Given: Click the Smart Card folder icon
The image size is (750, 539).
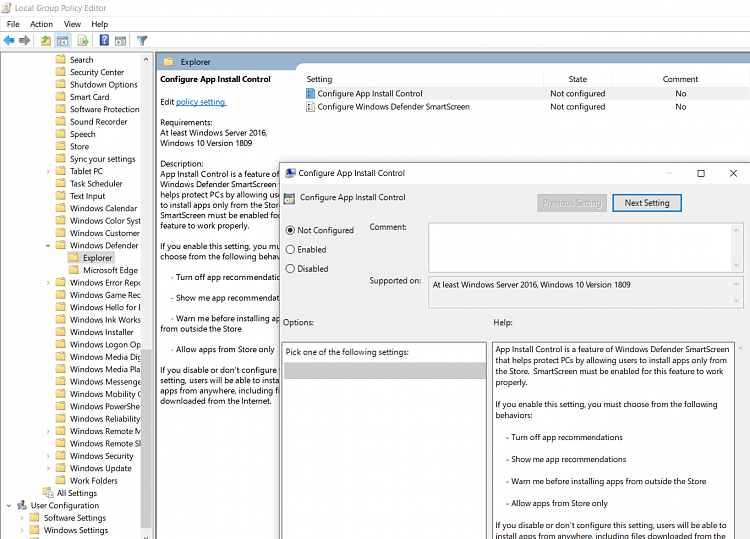Looking at the screenshot, I should (60, 97).
